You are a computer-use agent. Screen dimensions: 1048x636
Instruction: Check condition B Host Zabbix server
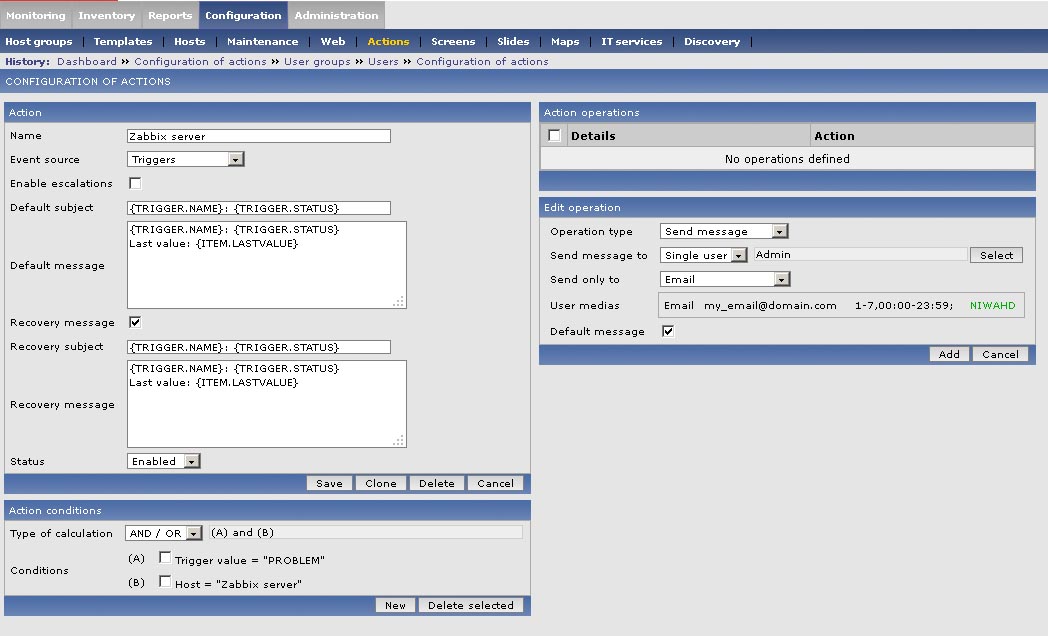coord(165,581)
